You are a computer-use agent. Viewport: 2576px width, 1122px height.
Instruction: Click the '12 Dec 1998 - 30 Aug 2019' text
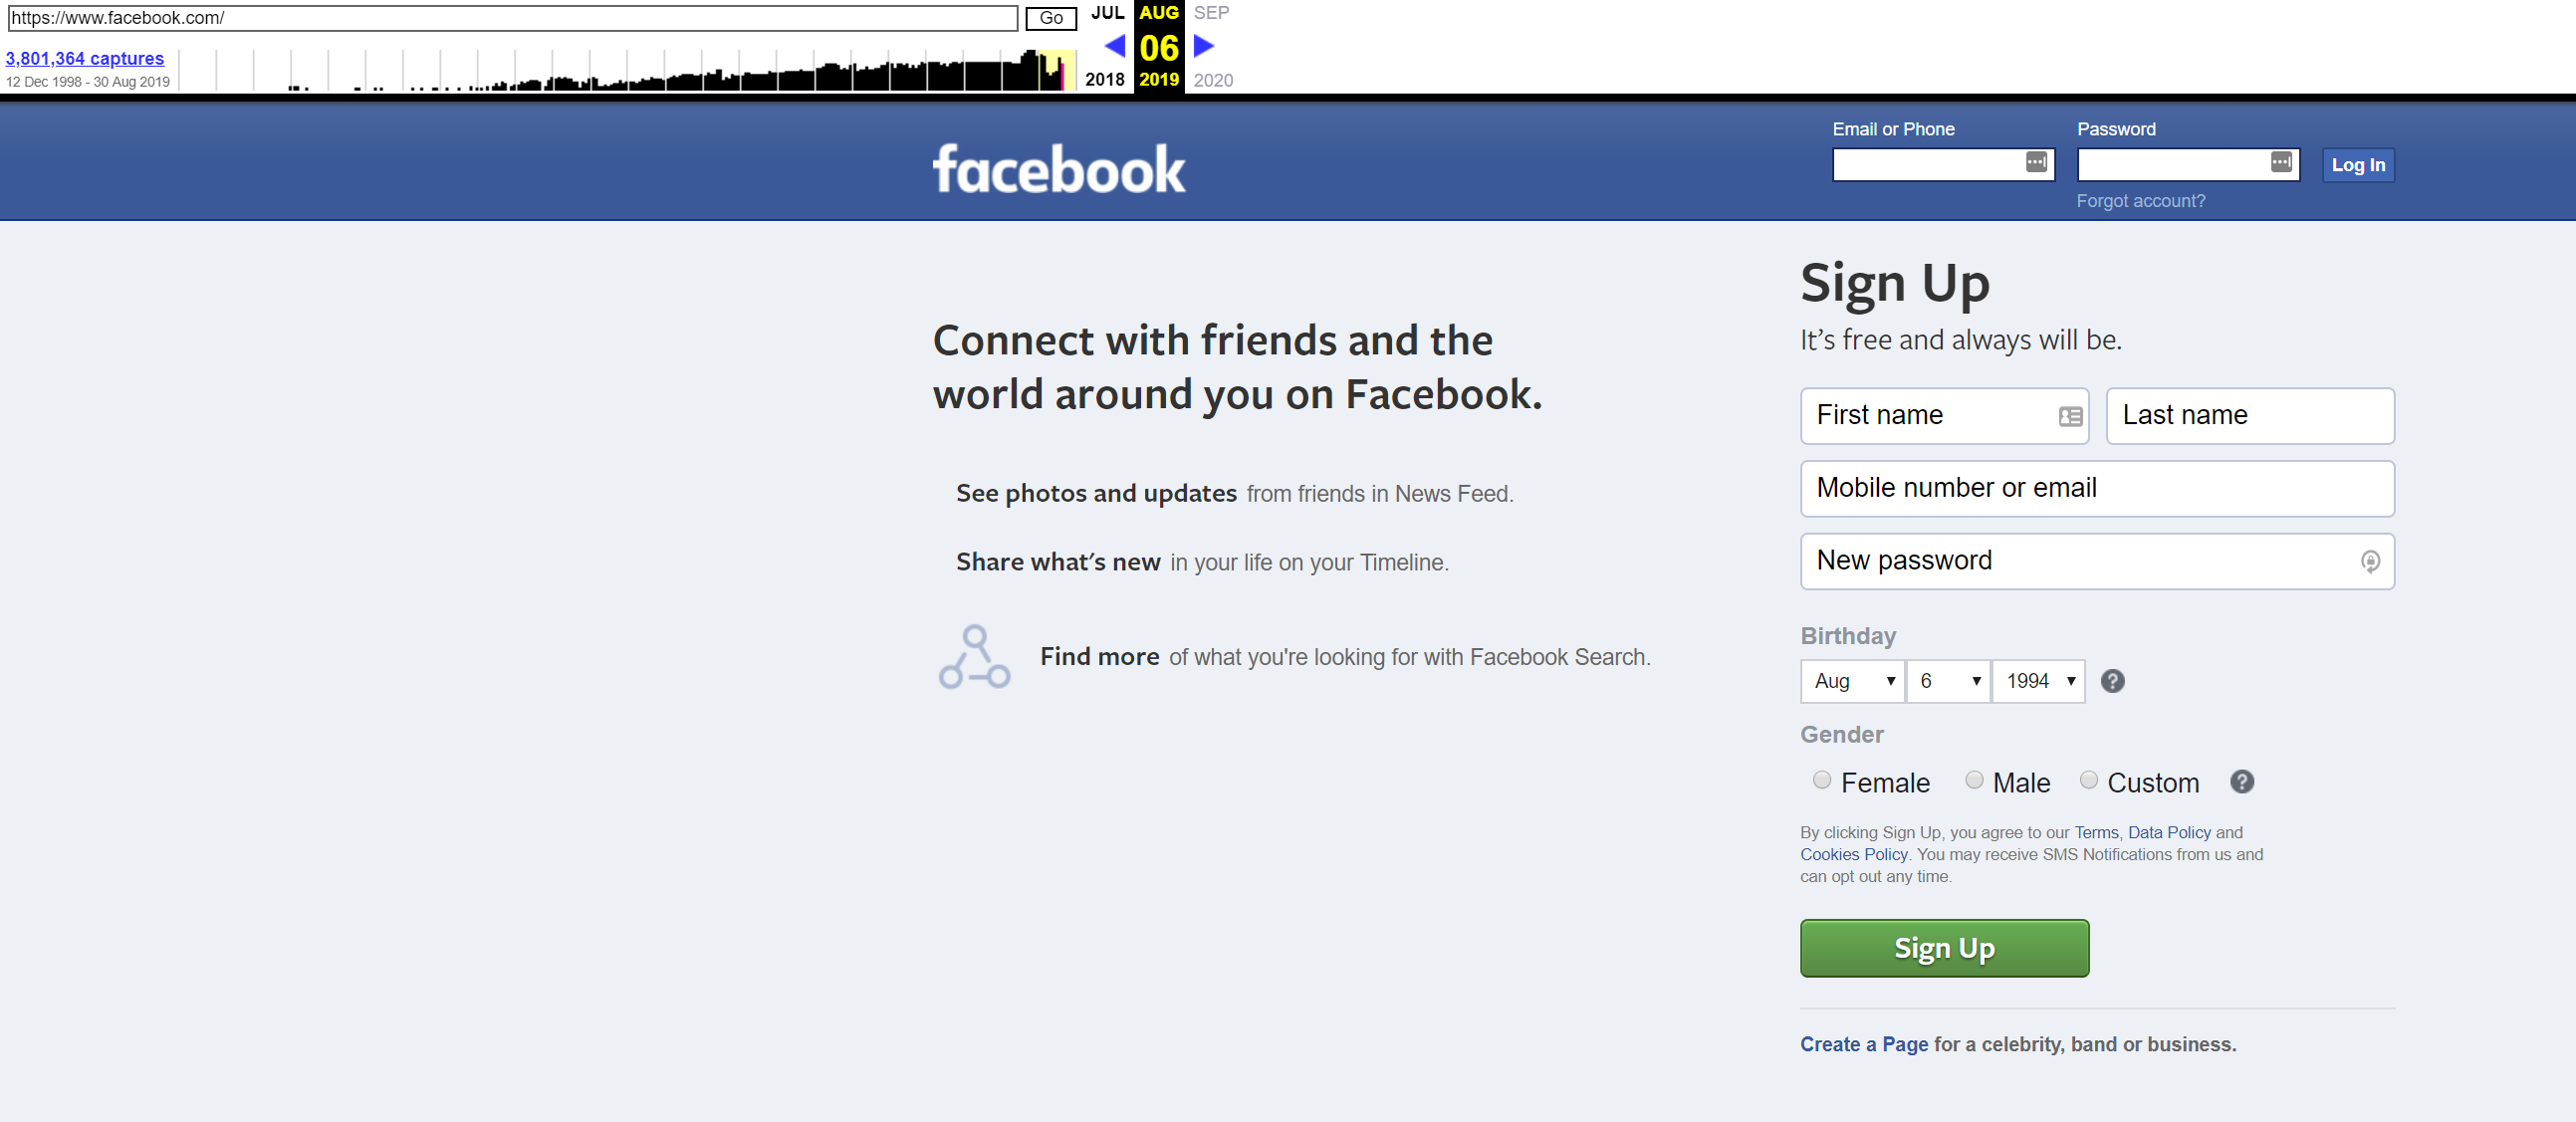click(88, 82)
